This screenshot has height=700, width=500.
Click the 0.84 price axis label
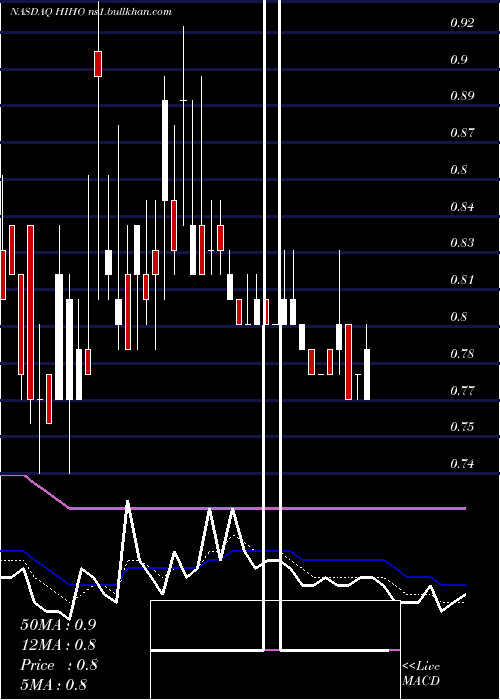click(462, 207)
